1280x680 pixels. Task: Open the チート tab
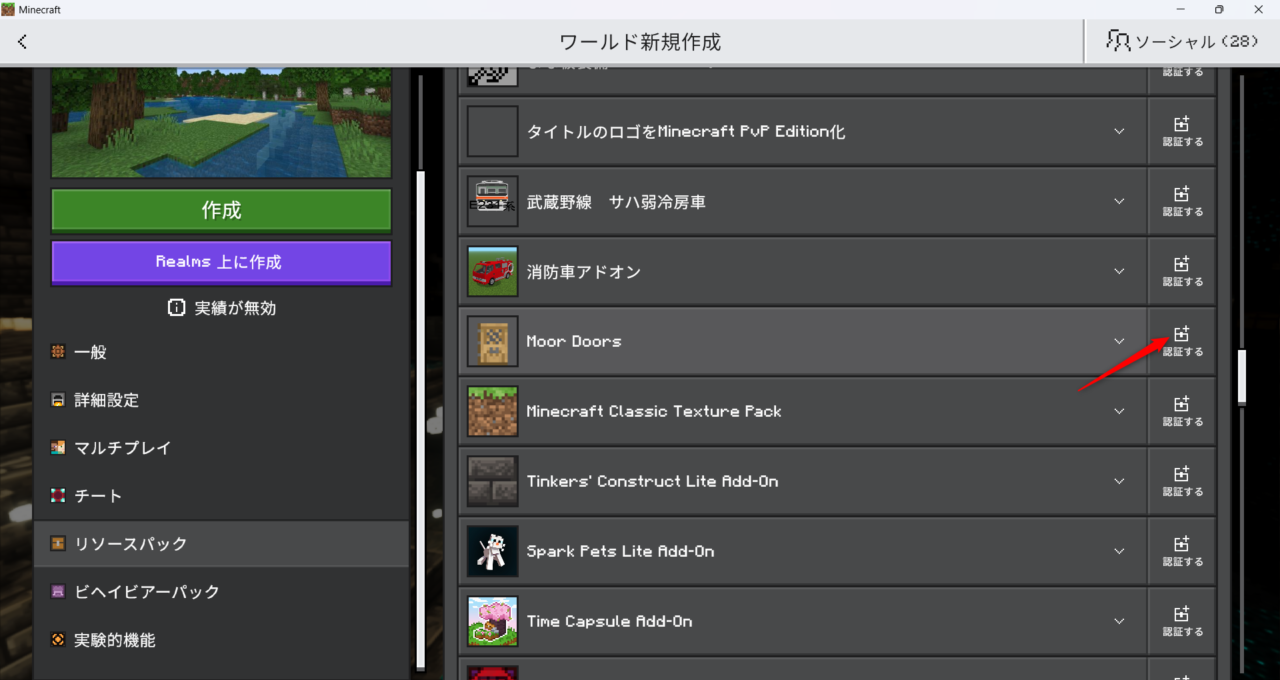(221, 496)
